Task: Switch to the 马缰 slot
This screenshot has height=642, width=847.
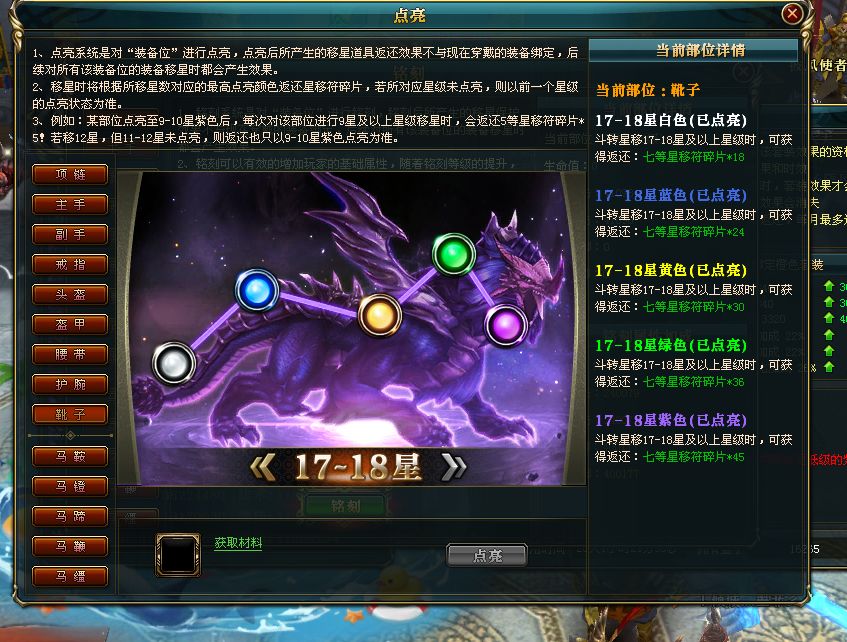Action: (70, 577)
